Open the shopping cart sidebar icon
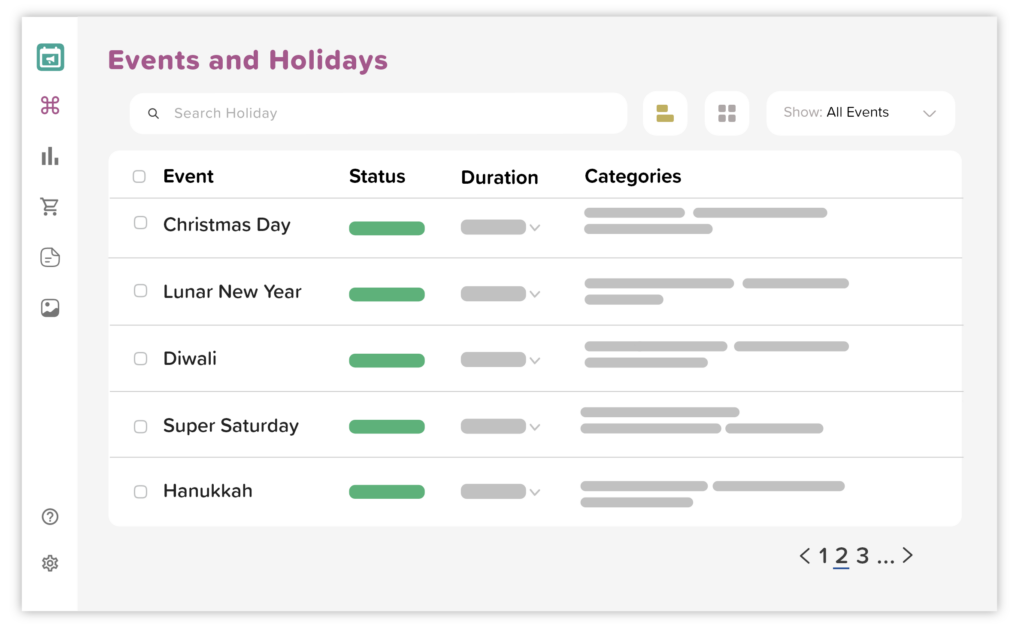The image size is (1024, 637). [x=50, y=206]
